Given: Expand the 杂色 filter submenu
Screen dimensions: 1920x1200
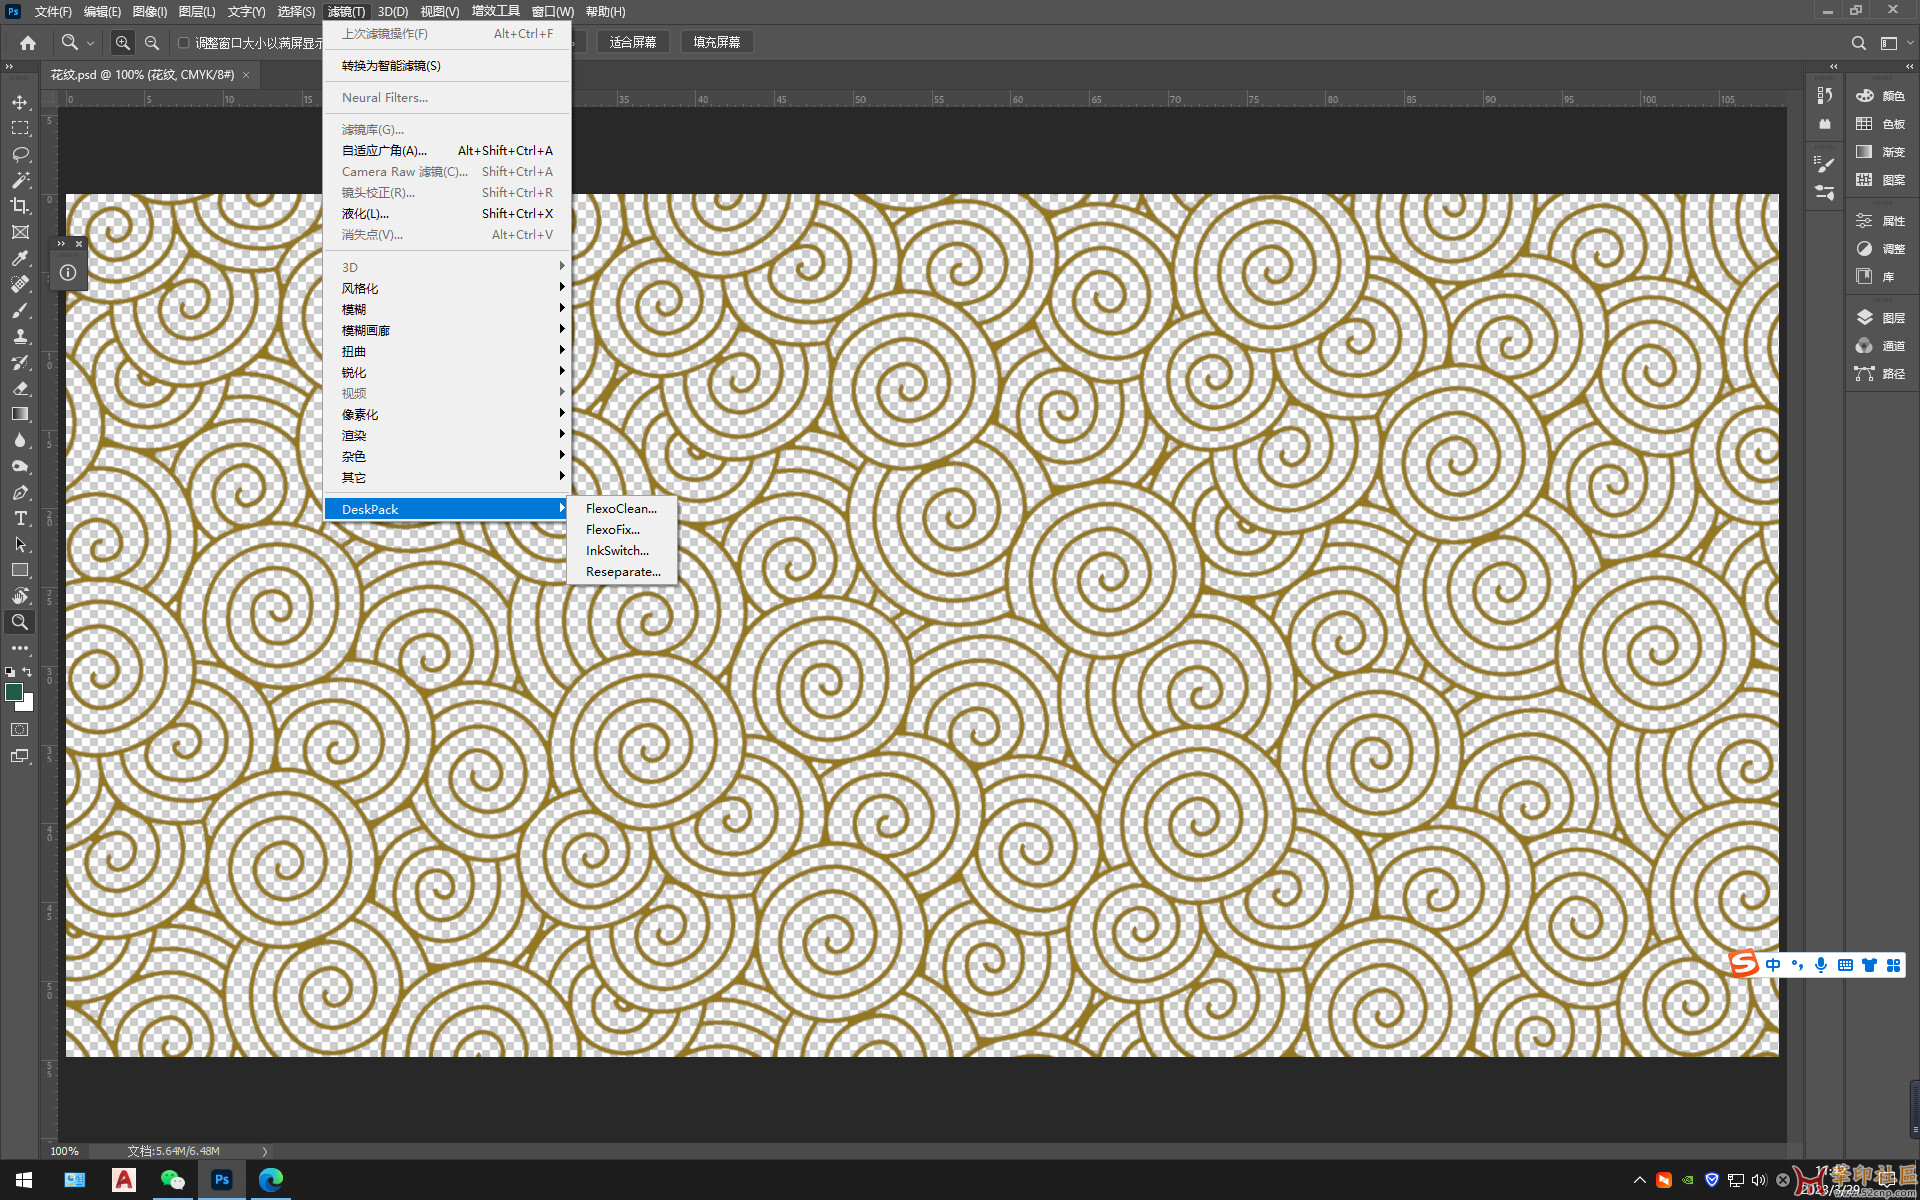Looking at the screenshot, I should [447, 456].
